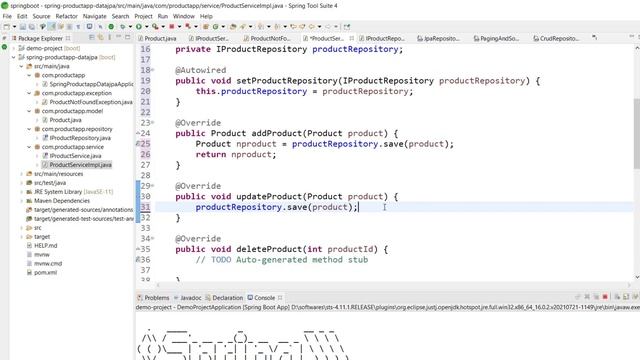Expand the Maven Dependencies node

point(21,201)
